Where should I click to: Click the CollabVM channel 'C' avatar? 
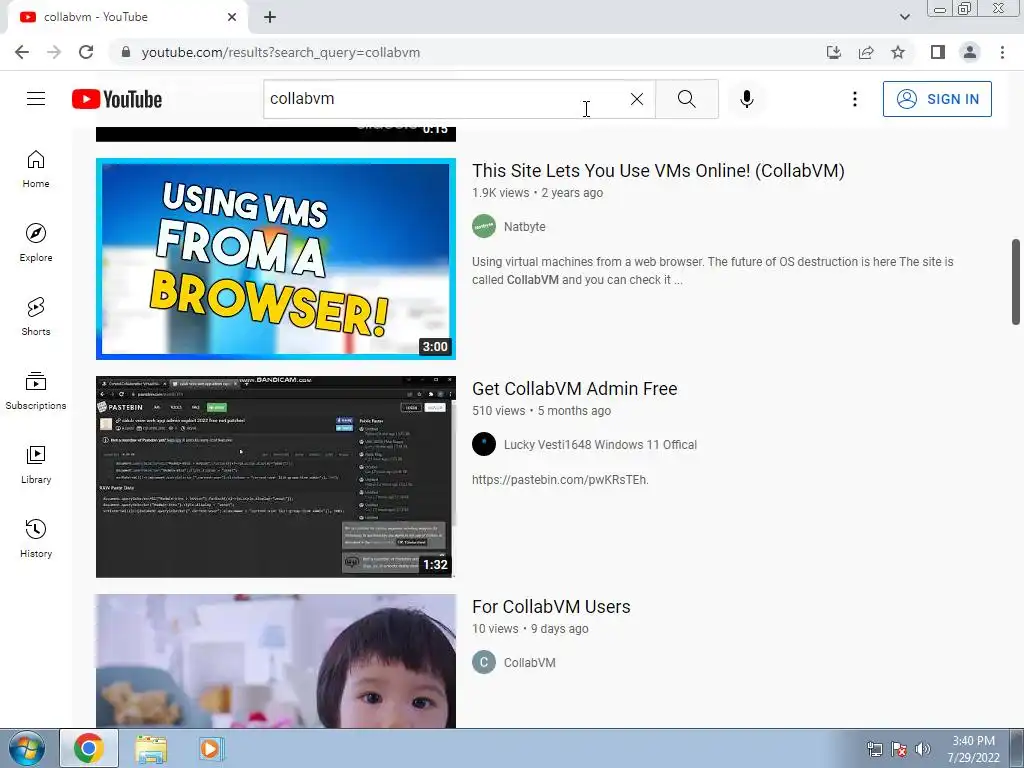[484, 663]
